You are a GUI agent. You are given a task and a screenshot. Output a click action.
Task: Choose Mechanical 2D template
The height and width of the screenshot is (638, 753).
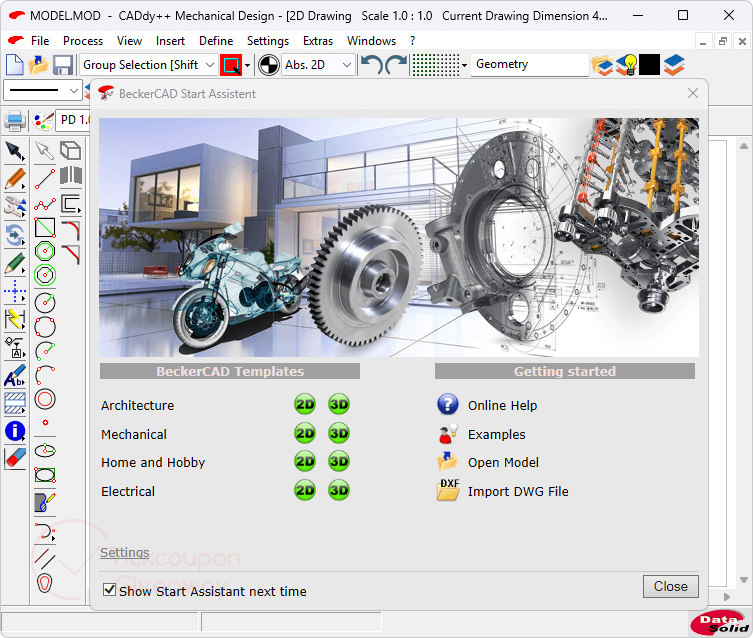(305, 433)
